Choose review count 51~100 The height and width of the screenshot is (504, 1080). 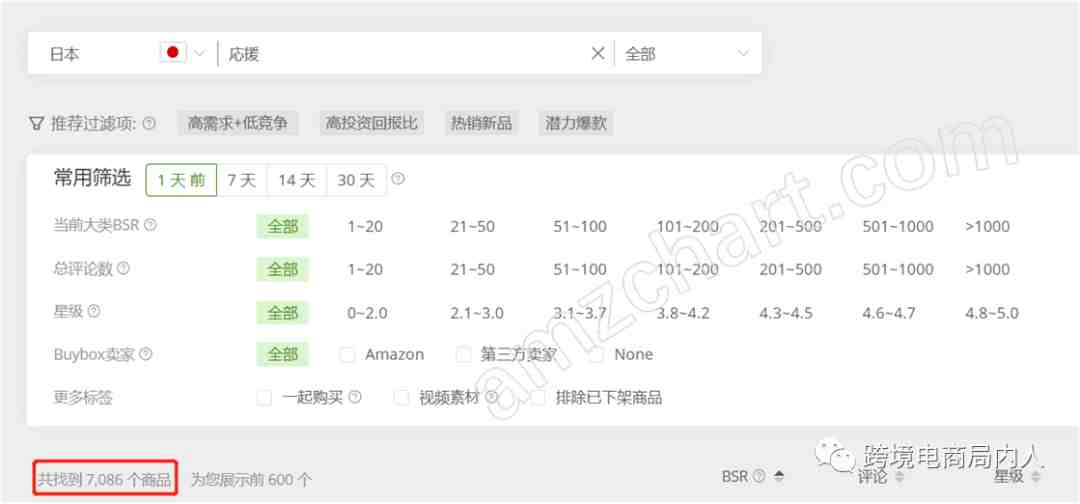pyautogui.click(x=580, y=269)
